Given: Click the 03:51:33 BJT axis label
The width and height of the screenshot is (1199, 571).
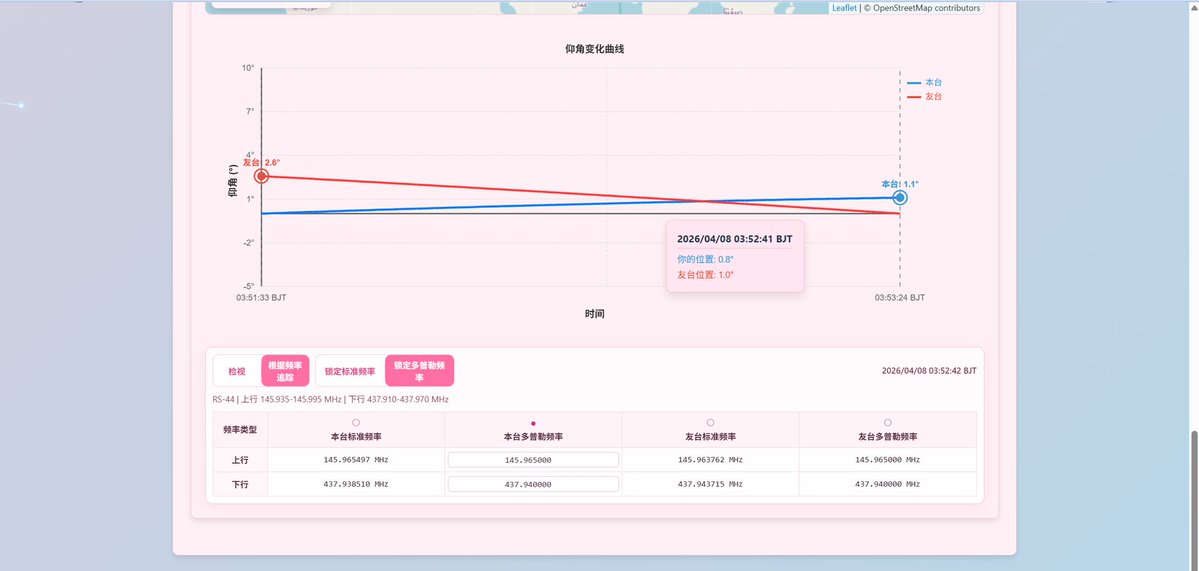Looking at the screenshot, I should click(x=261, y=297).
